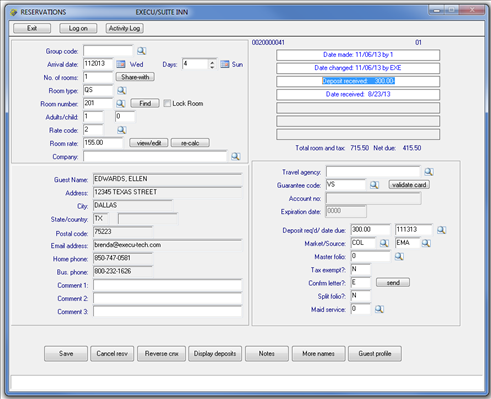The height and width of the screenshot is (399, 491).
Task: Adjust the Days spinner arrows
Action: [x=212, y=64]
